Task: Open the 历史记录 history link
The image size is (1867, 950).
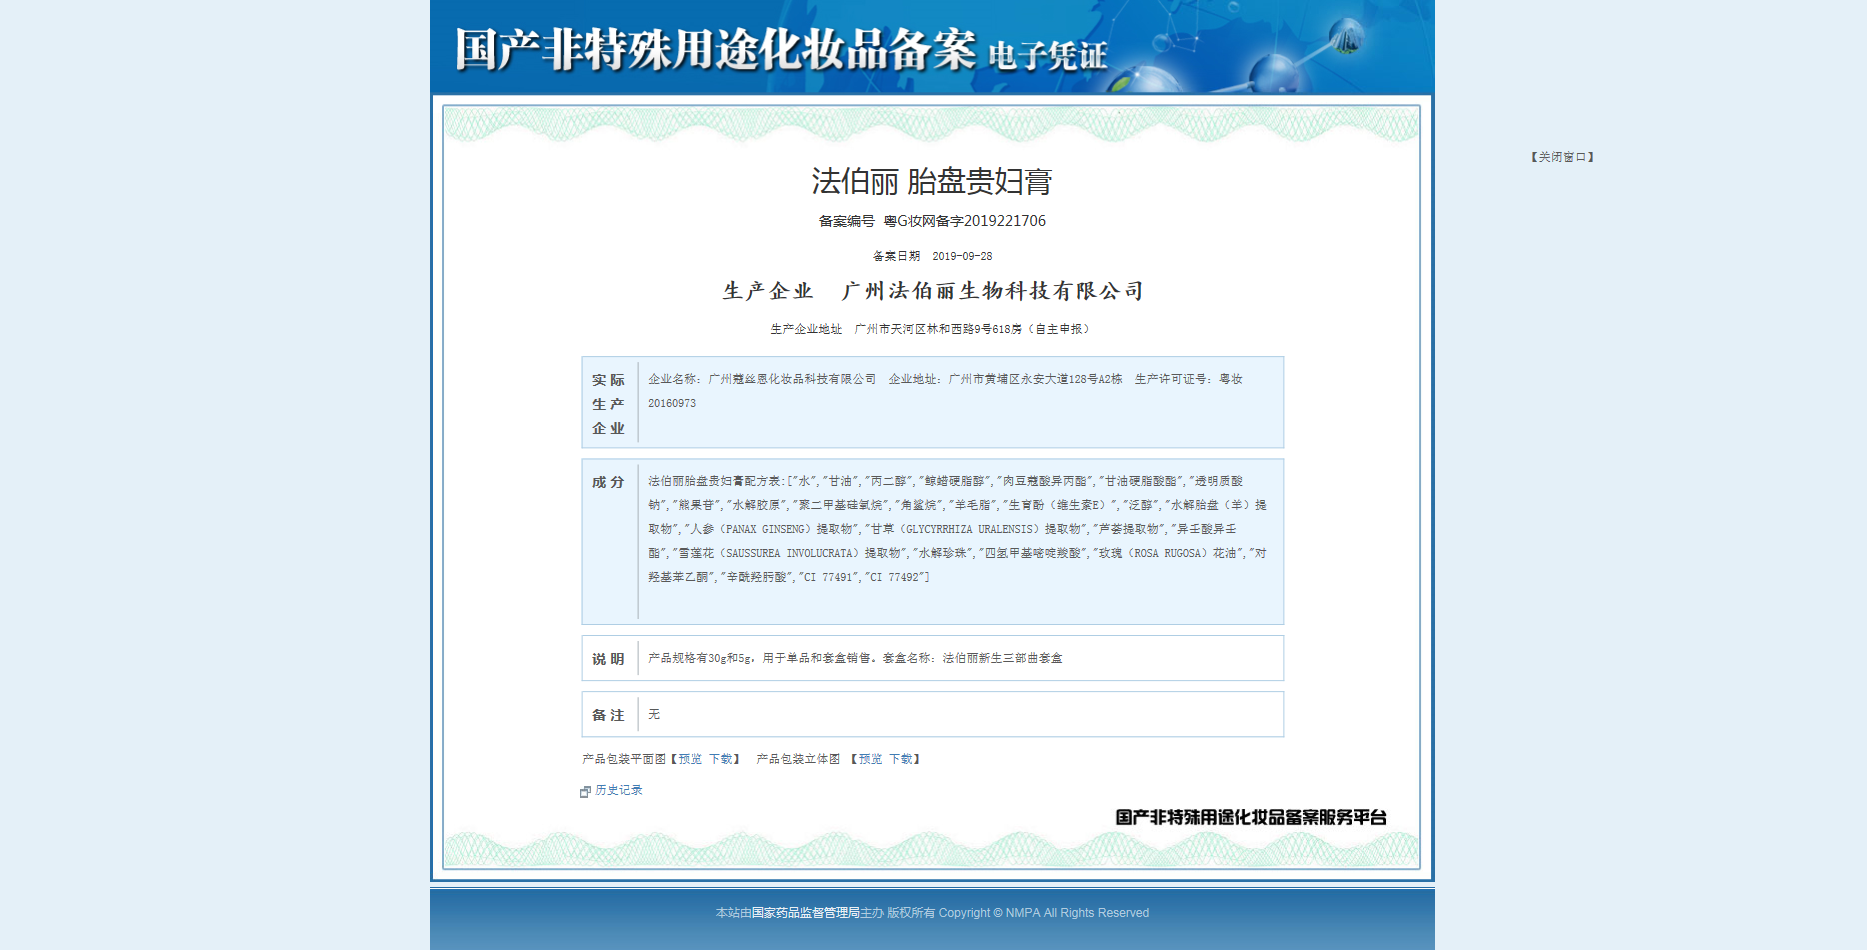Action: tap(619, 790)
